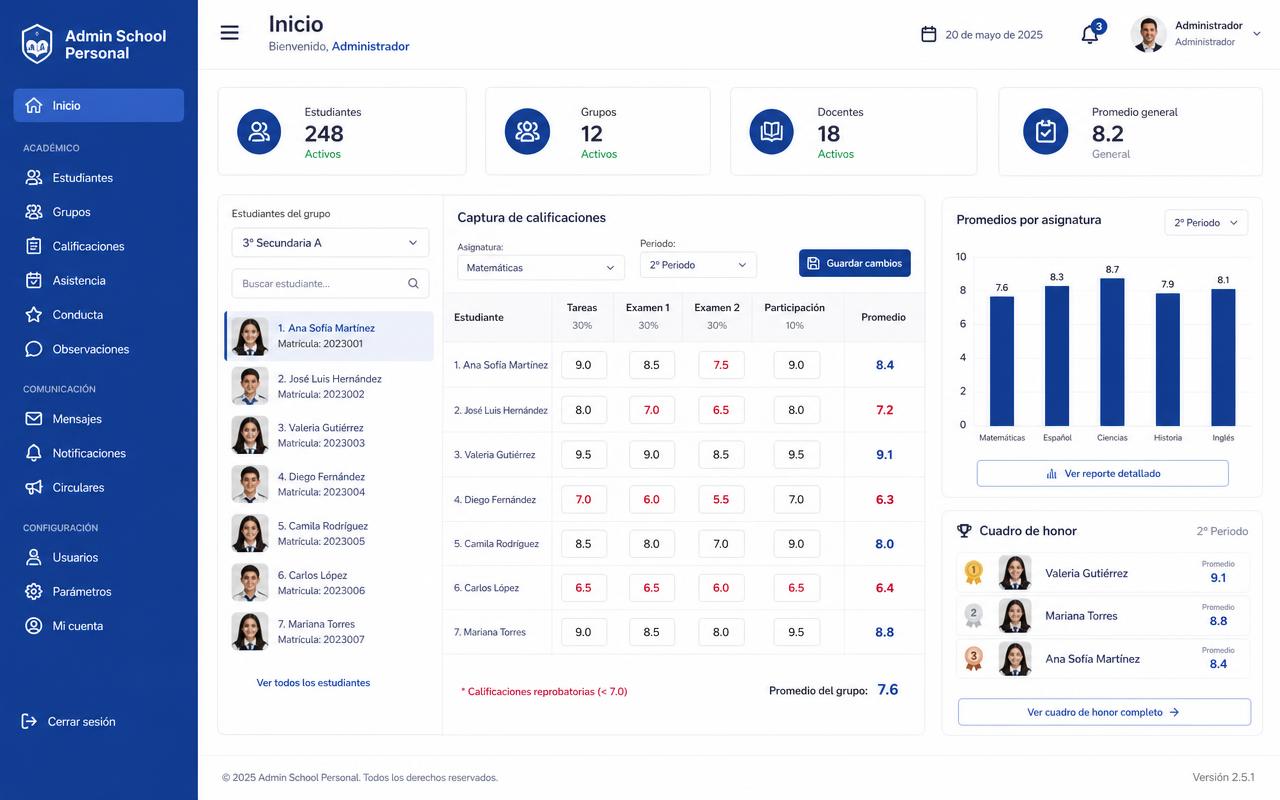This screenshot has width=1280, height=800.
Task: Click the Matemáticas bar in the chart
Action: point(1002,361)
